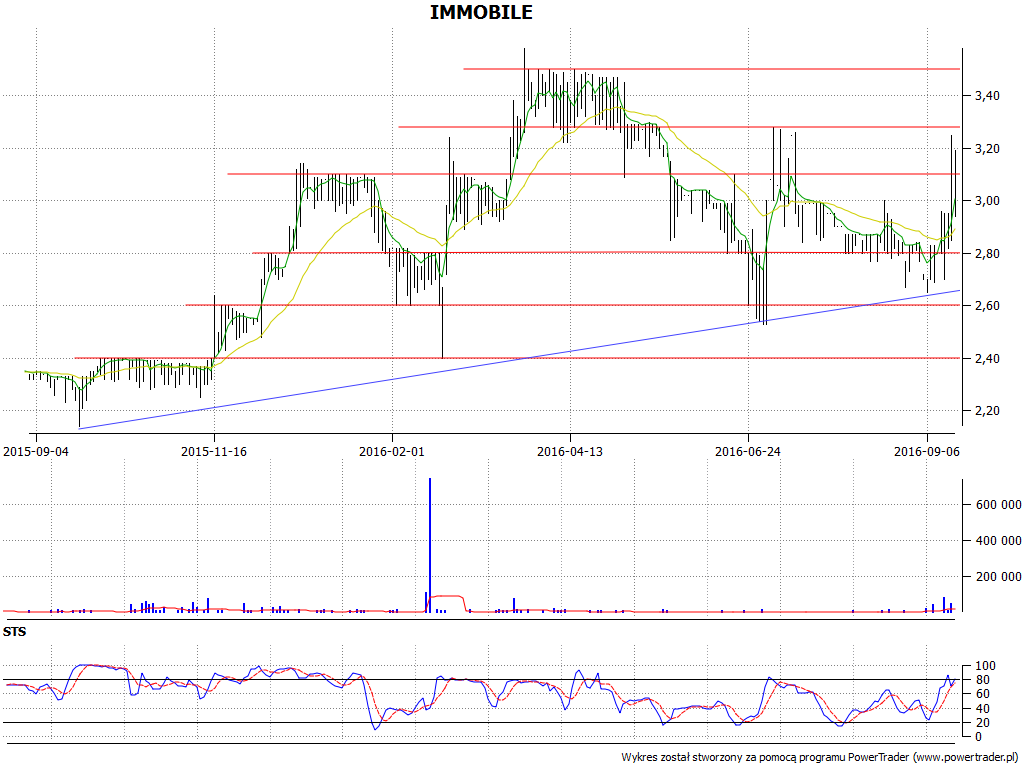Click the 2,80 price axis label
The height and width of the screenshot is (768, 1024).
987,253
